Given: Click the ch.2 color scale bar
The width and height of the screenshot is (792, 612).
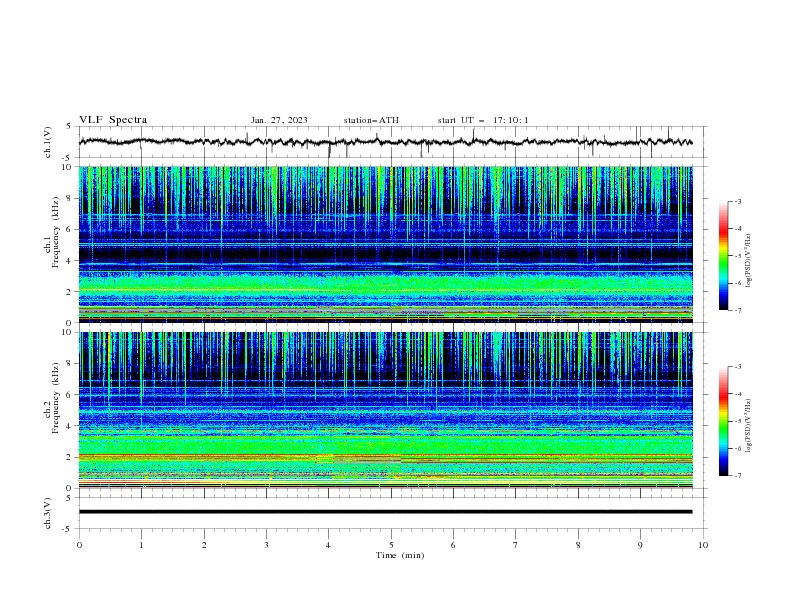Looking at the screenshot, I should [723, 421].
